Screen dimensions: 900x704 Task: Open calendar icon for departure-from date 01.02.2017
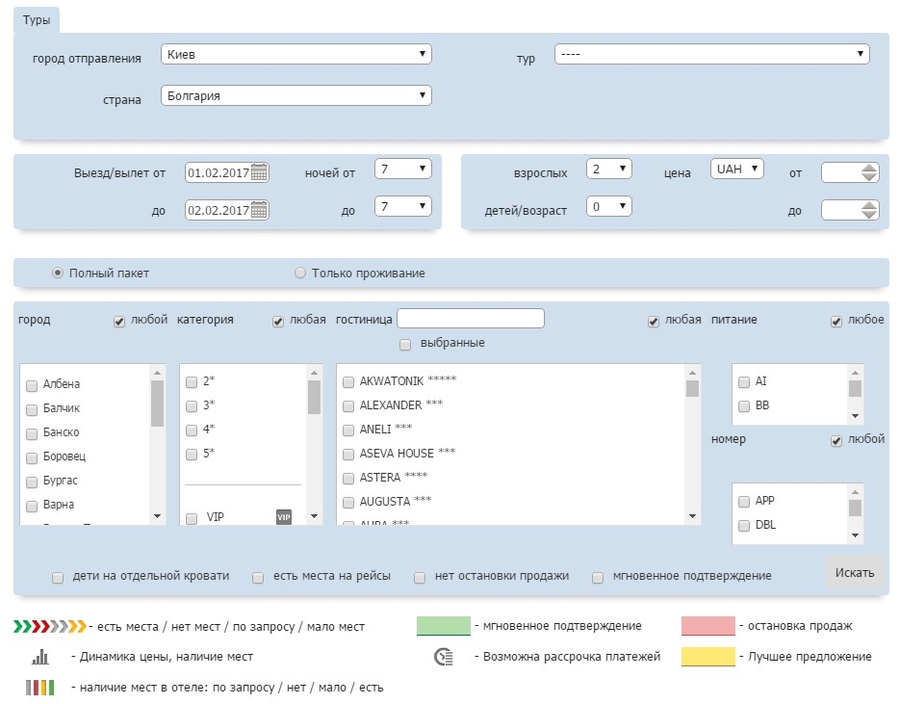pyautogui.click(x=259, y=173)
